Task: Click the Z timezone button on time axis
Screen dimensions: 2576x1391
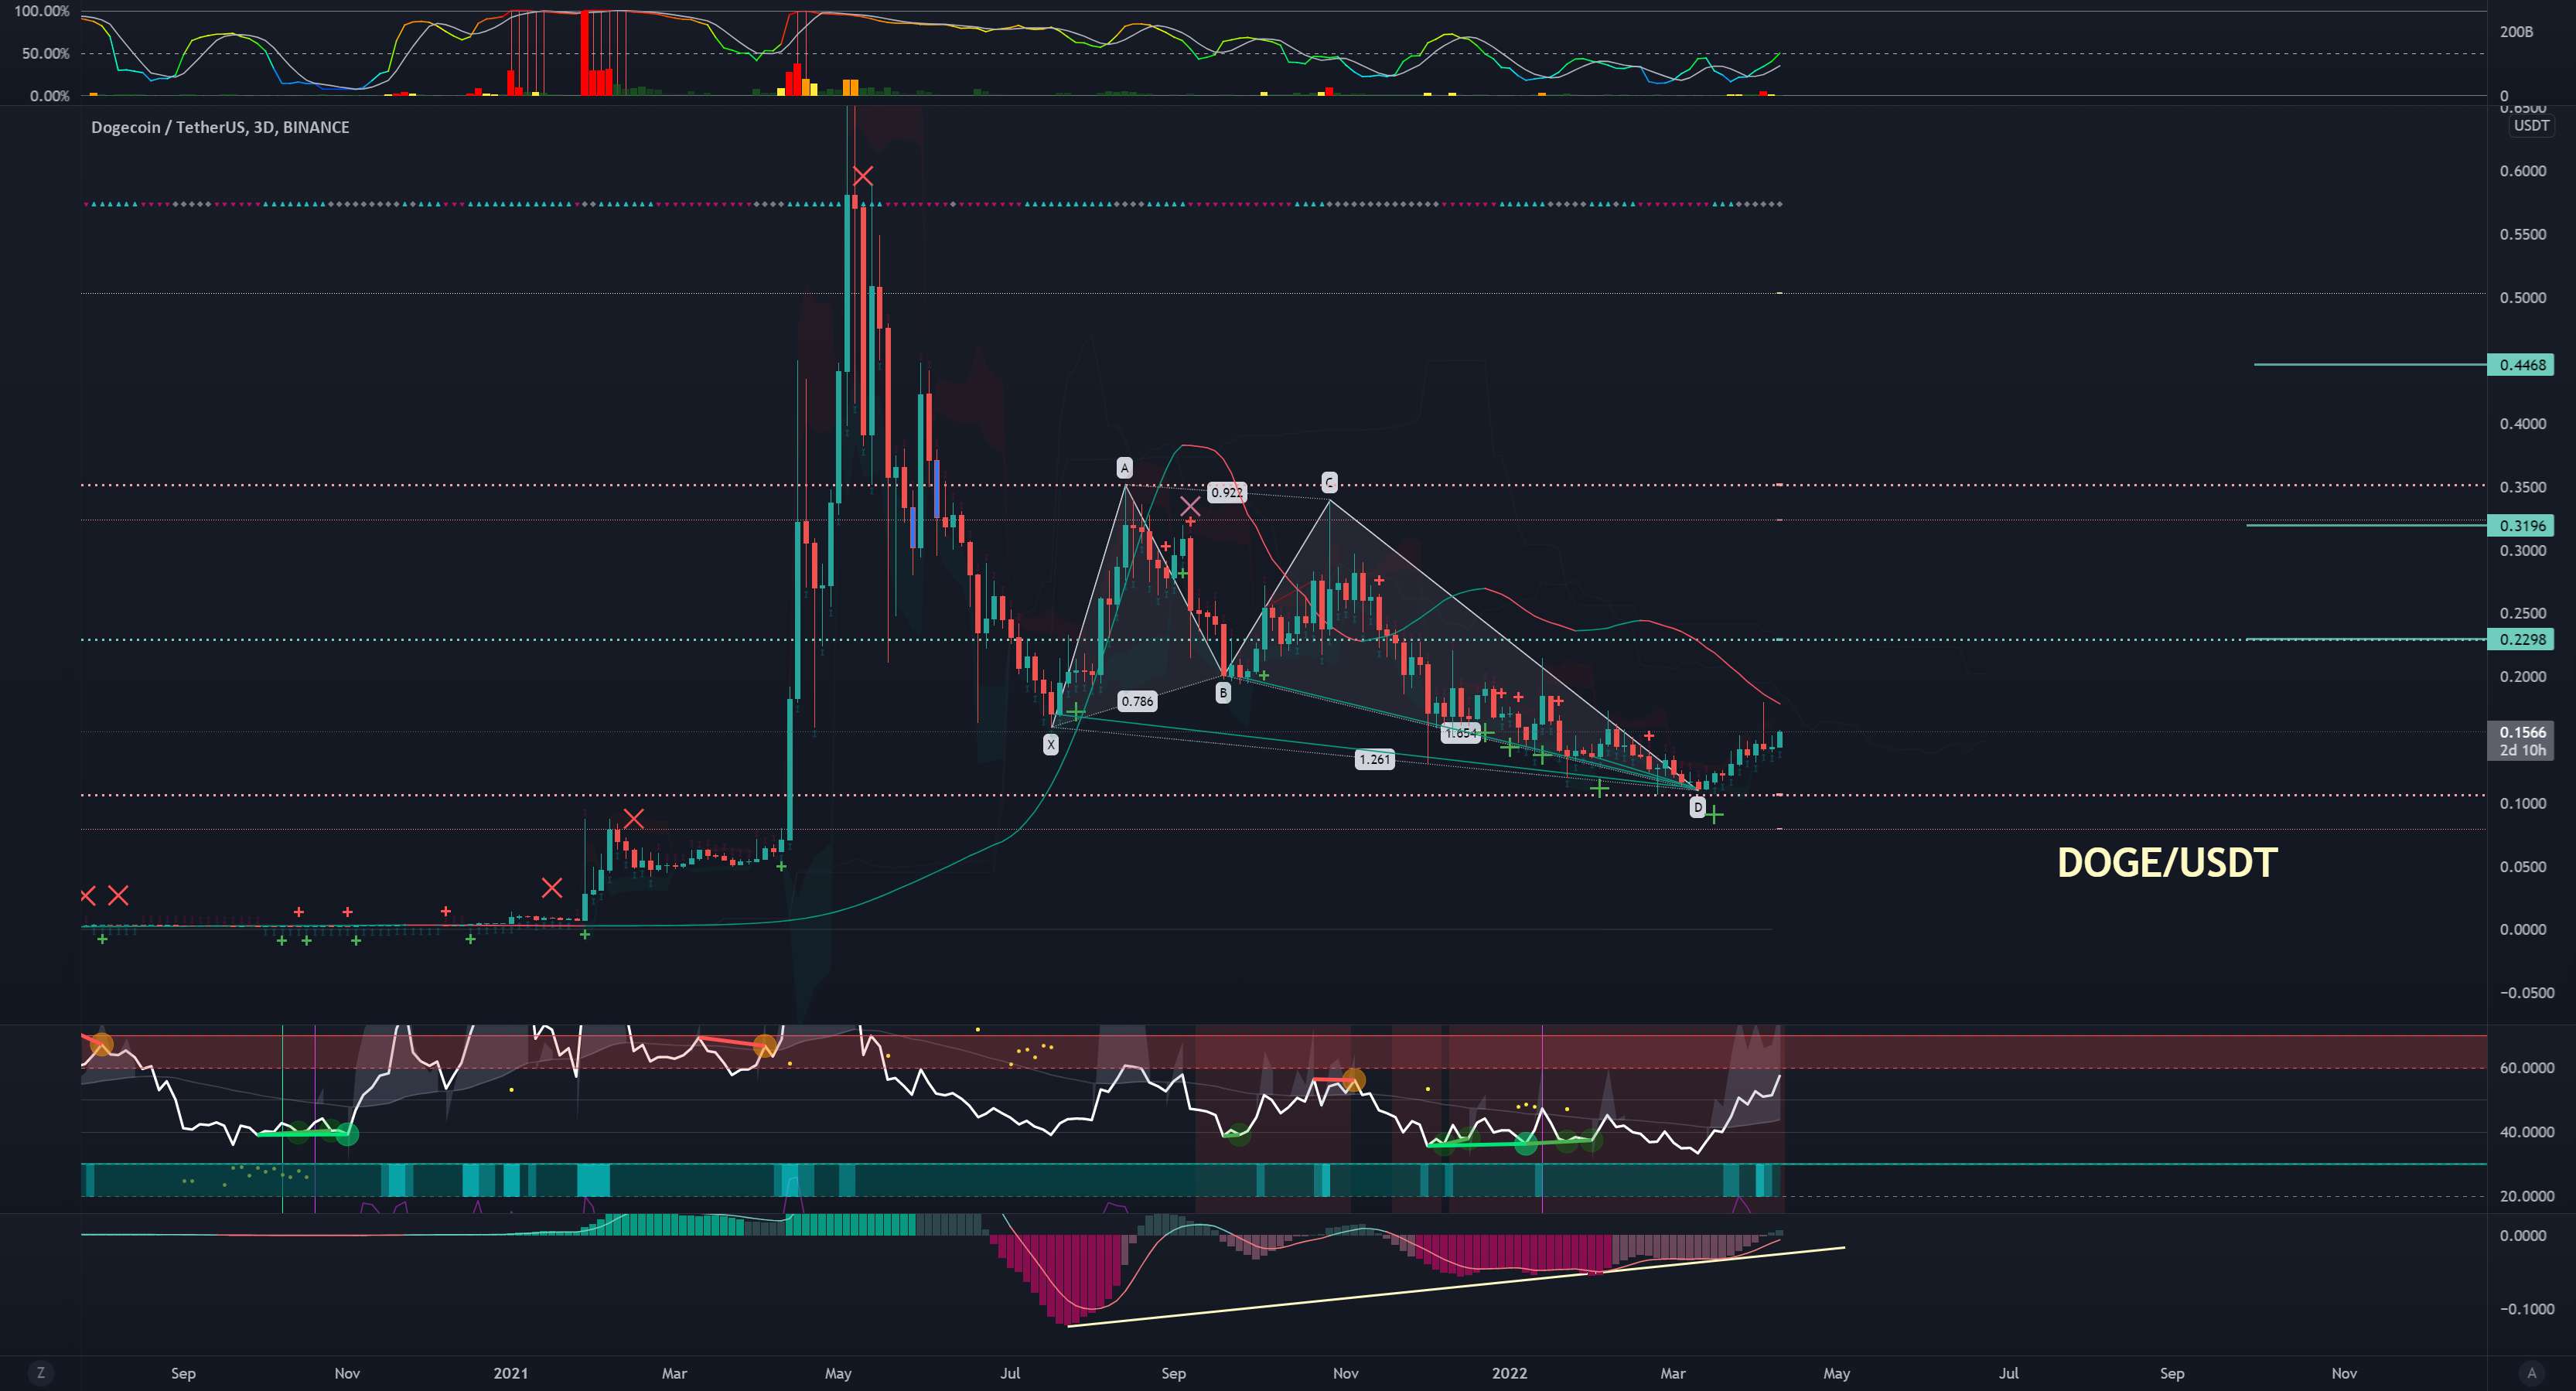Action: pos(40,1372)
